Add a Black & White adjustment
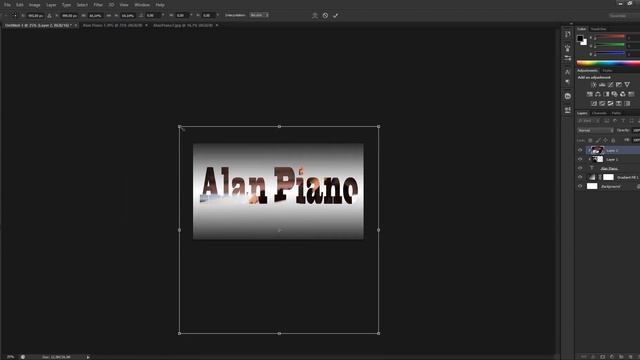The width and height of the screenshot is (640, 360). tap(606, 94)
